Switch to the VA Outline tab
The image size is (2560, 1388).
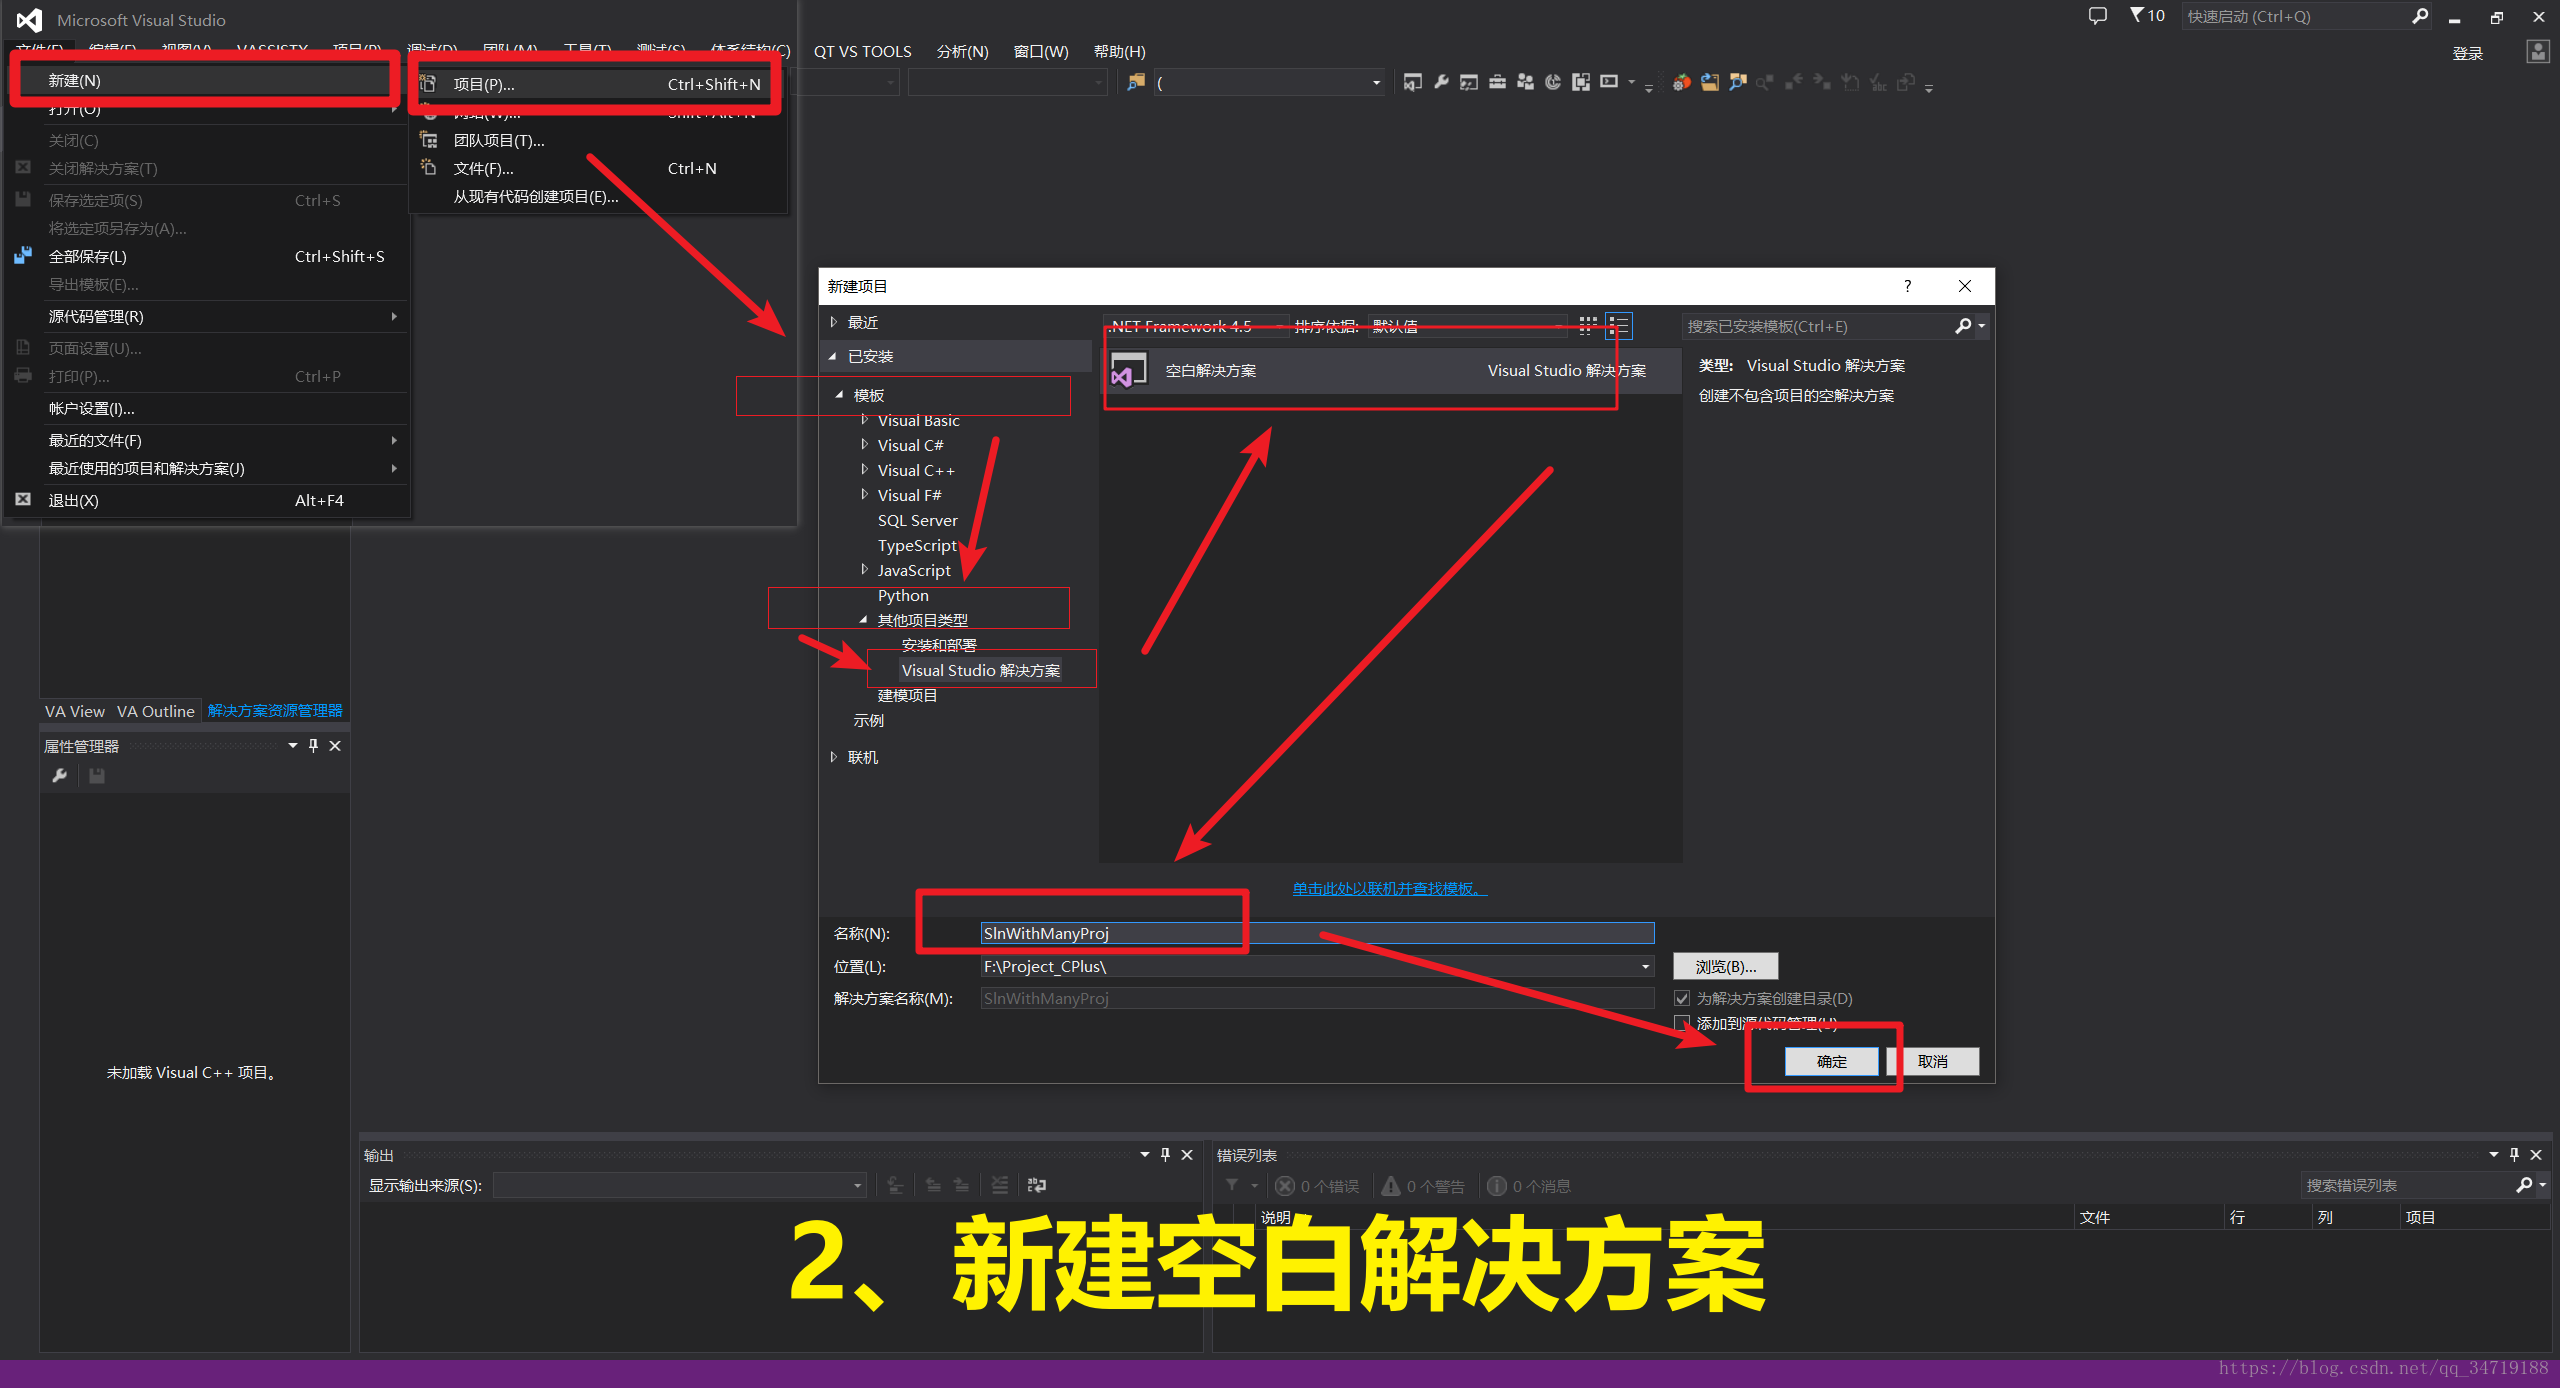click(x=155, y=711)
